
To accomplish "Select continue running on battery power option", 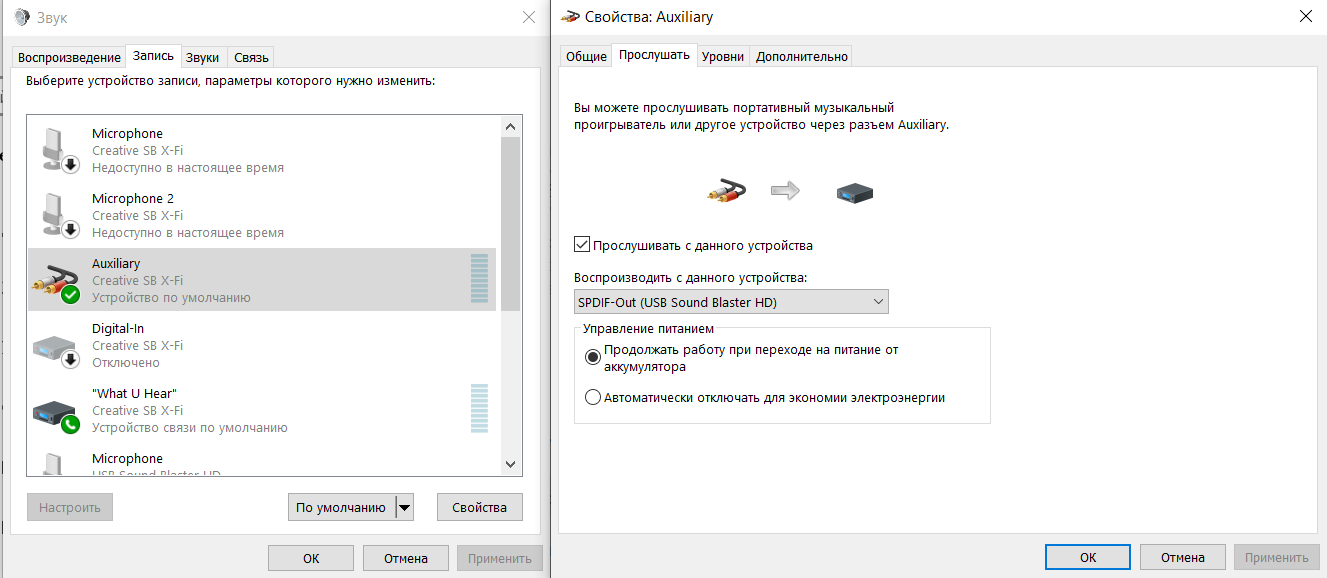I will [x=592, y=356].
